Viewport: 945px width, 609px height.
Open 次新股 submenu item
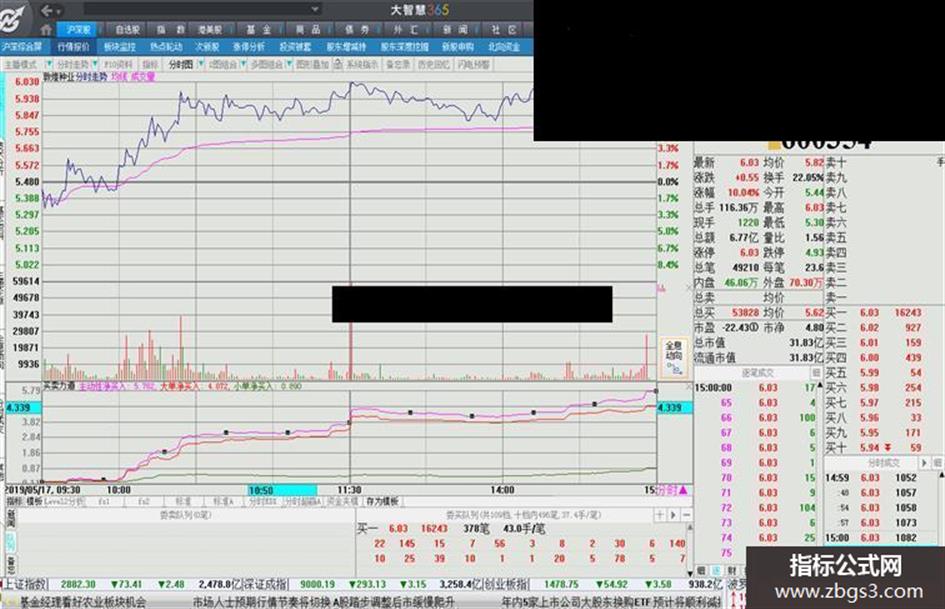pos(207,46)
